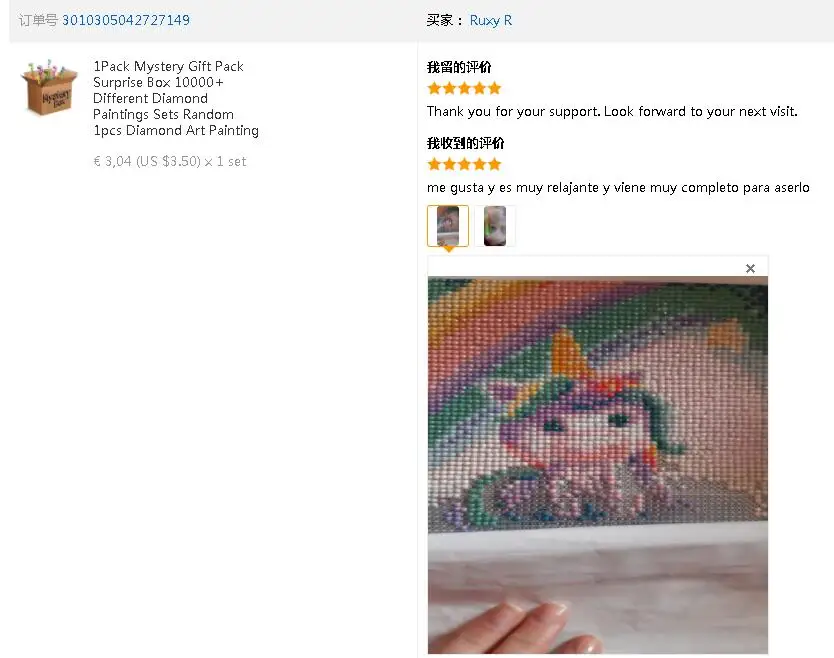
Task: Click fifth star under 我收到的评价
Action: click(494, 165)
